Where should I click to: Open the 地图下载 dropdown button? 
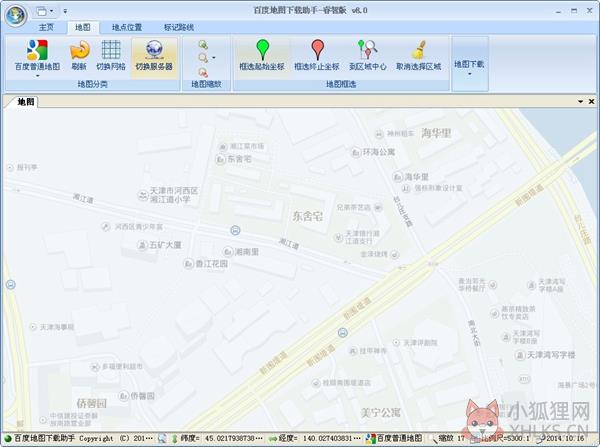[x=470, y=64]
